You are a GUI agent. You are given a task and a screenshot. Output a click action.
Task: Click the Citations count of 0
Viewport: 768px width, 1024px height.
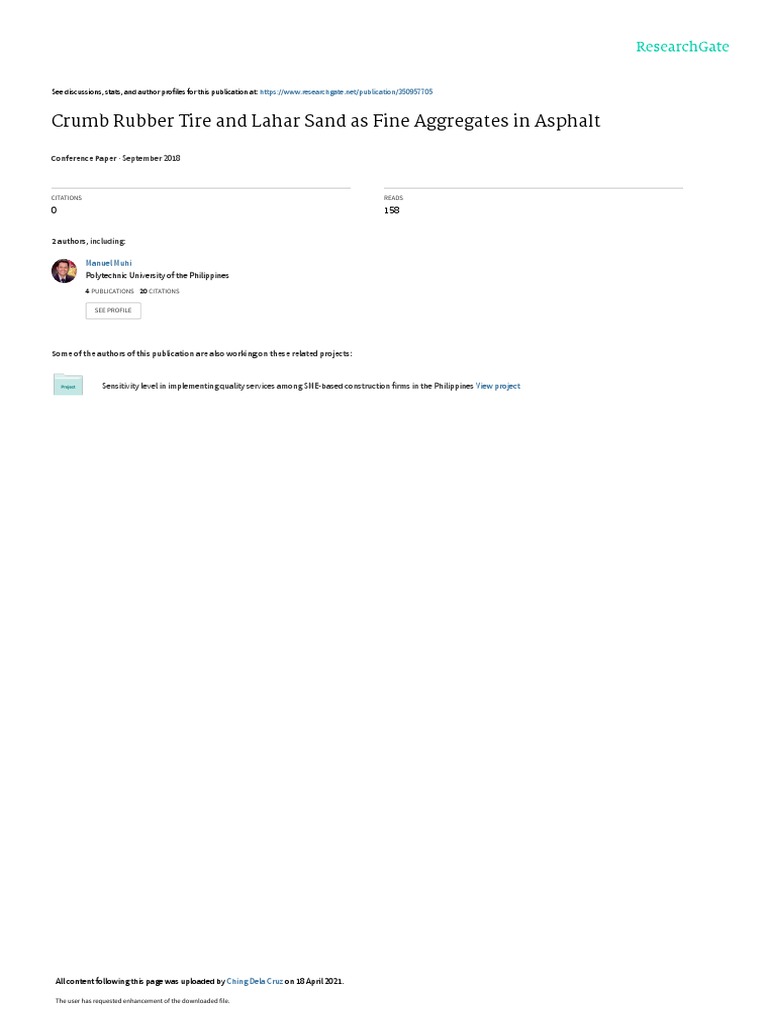click(x=54, y=210)
